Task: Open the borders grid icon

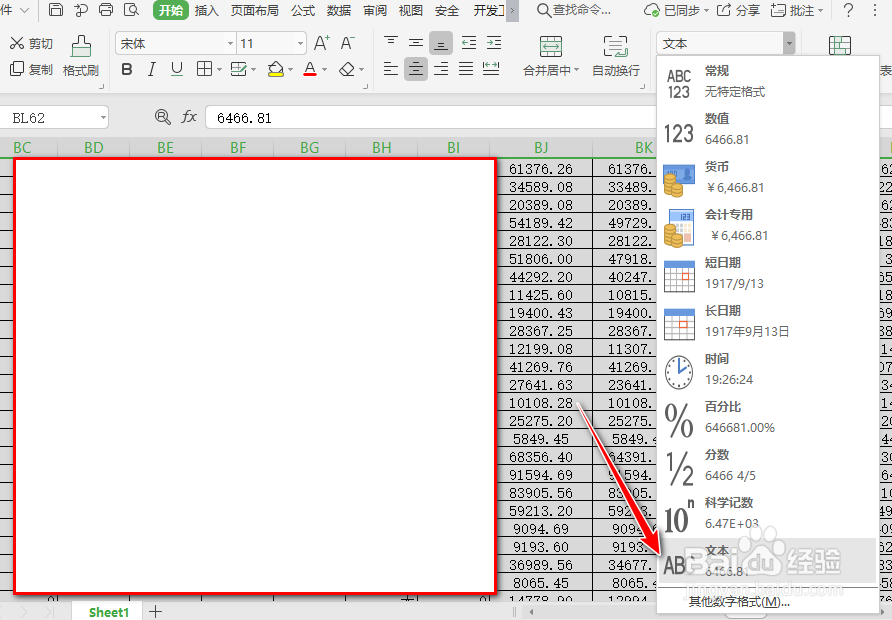Action: pos(203,69)
